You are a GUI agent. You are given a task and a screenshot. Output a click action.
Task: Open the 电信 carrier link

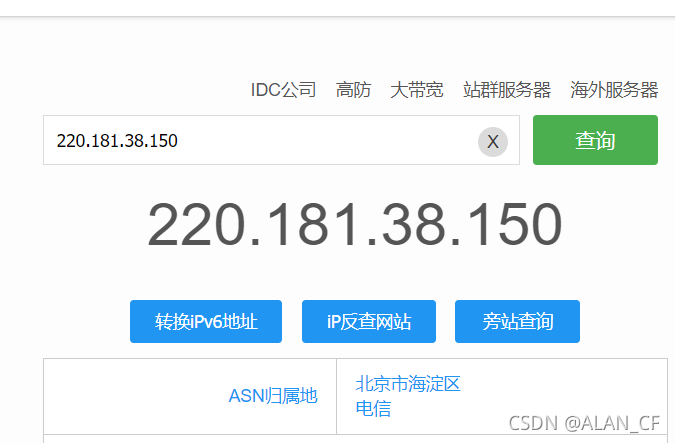373,408
